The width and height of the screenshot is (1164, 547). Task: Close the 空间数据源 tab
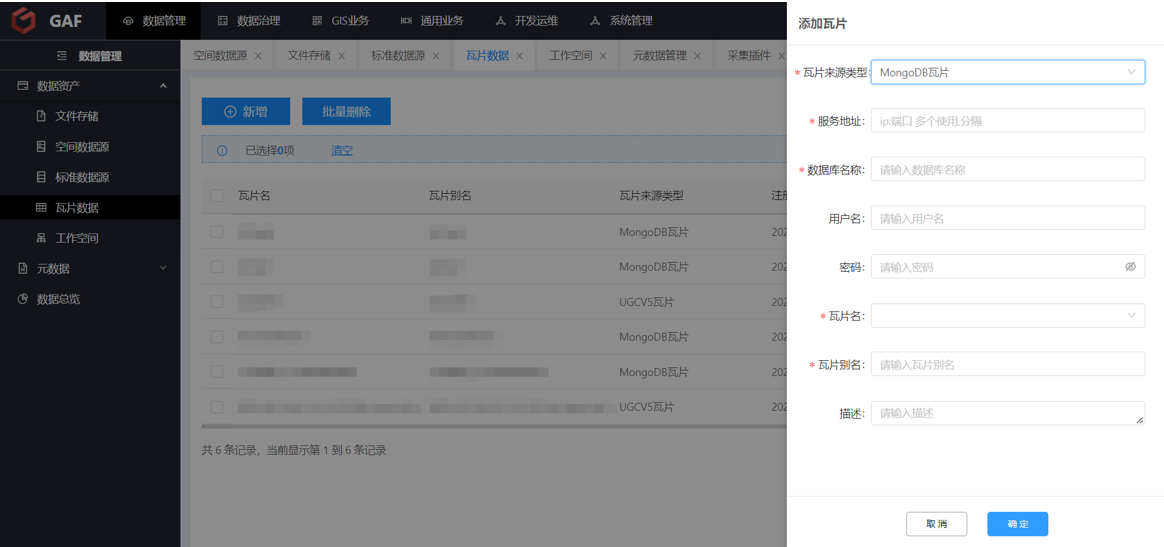(x=258, y=56)
